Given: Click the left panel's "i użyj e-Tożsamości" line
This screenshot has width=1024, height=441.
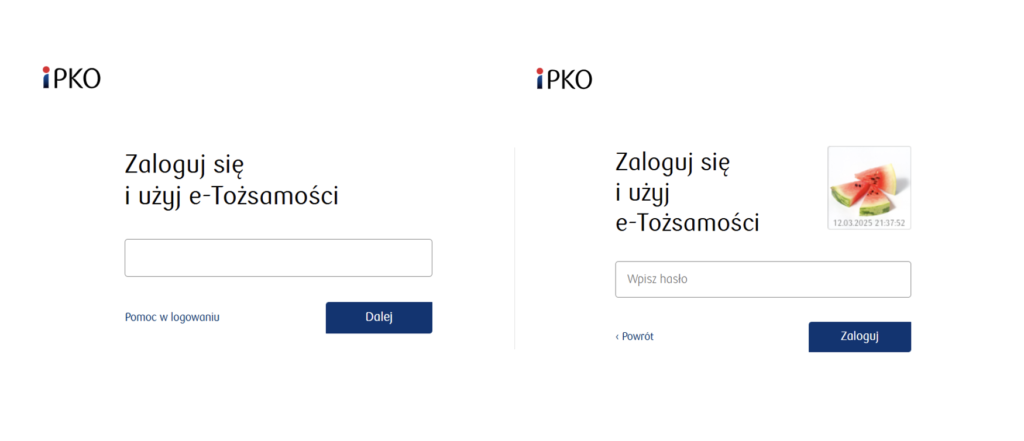Looking at the screenshot, I should point(231,196).
